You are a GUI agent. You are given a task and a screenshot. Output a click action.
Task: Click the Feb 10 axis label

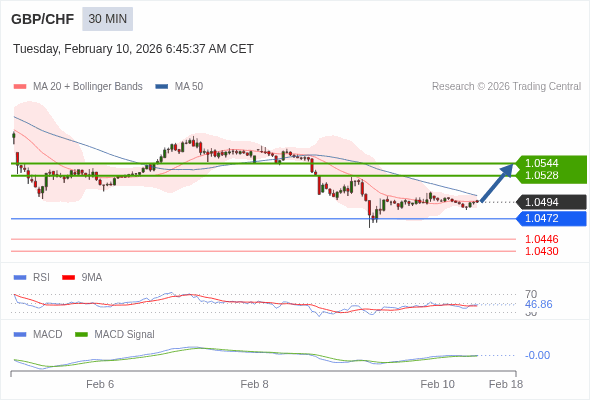[x=437, y=384]
